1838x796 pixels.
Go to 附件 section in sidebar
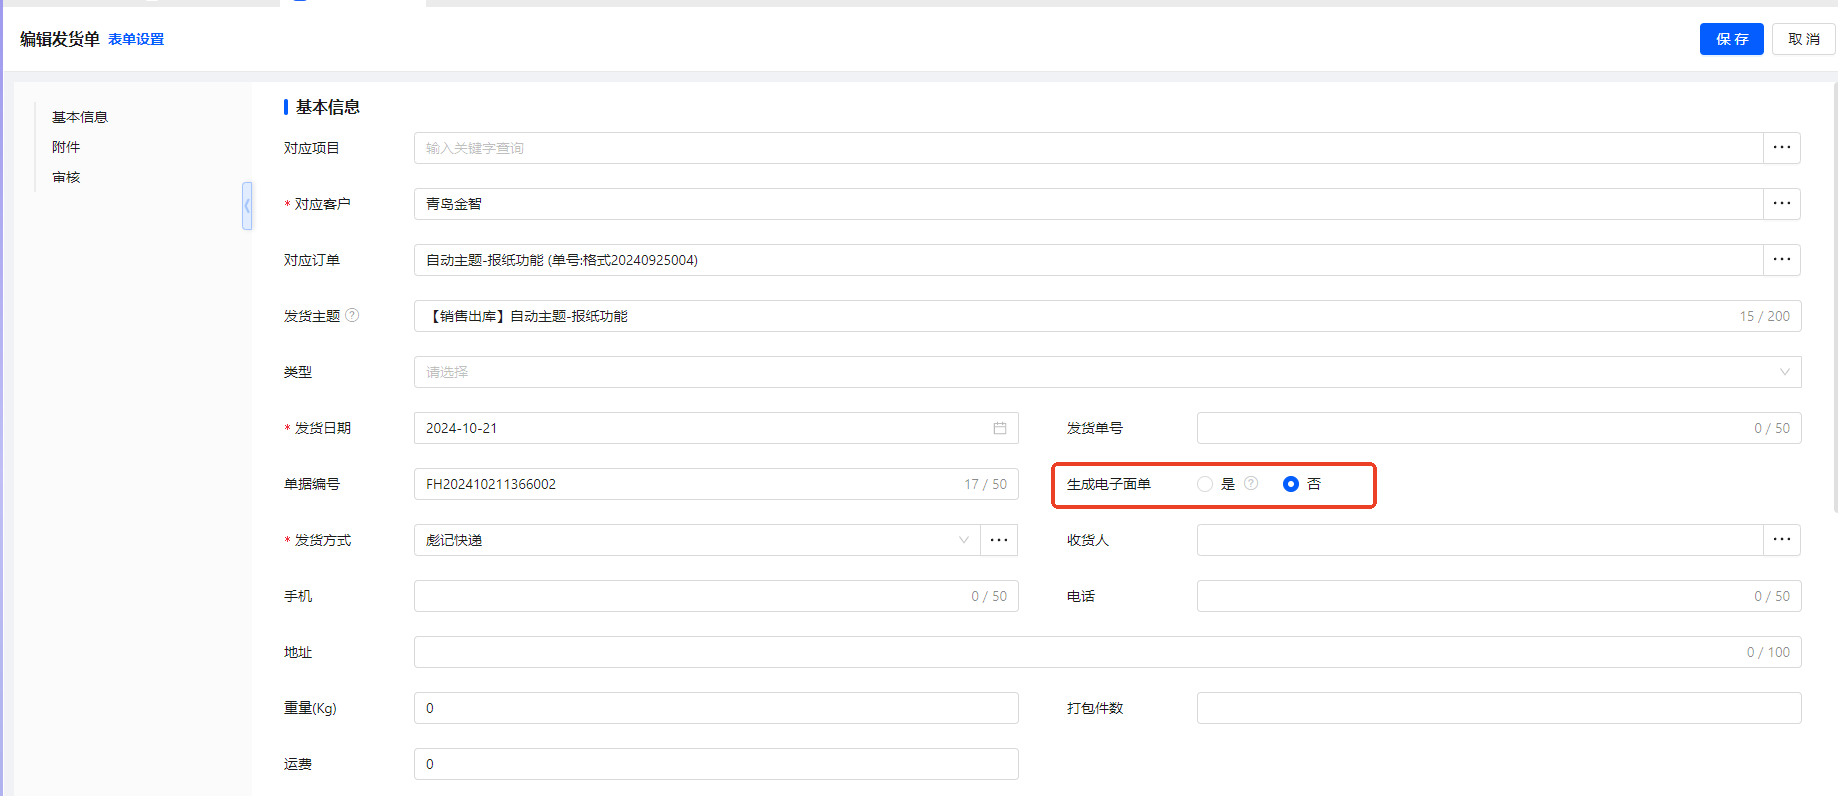(x=66, y=147)
